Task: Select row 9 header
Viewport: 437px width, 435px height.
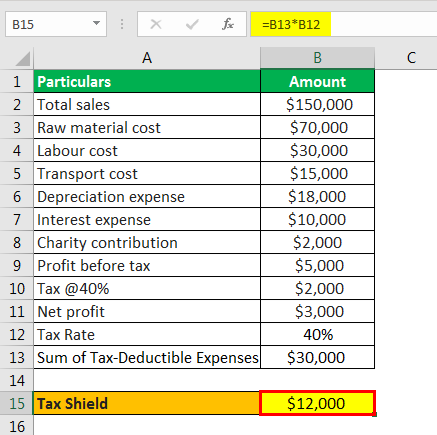Action: (17, 266)
